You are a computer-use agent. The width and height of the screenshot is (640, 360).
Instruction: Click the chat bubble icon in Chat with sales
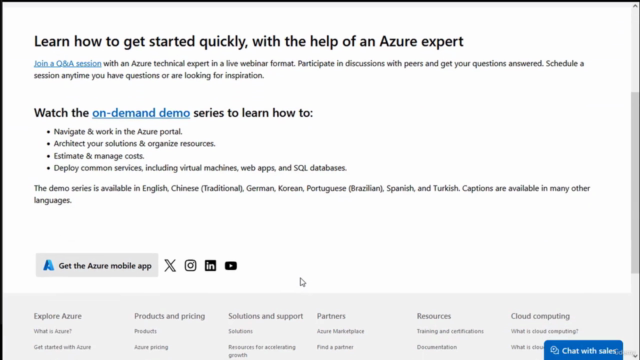click(x=554, y=350)
